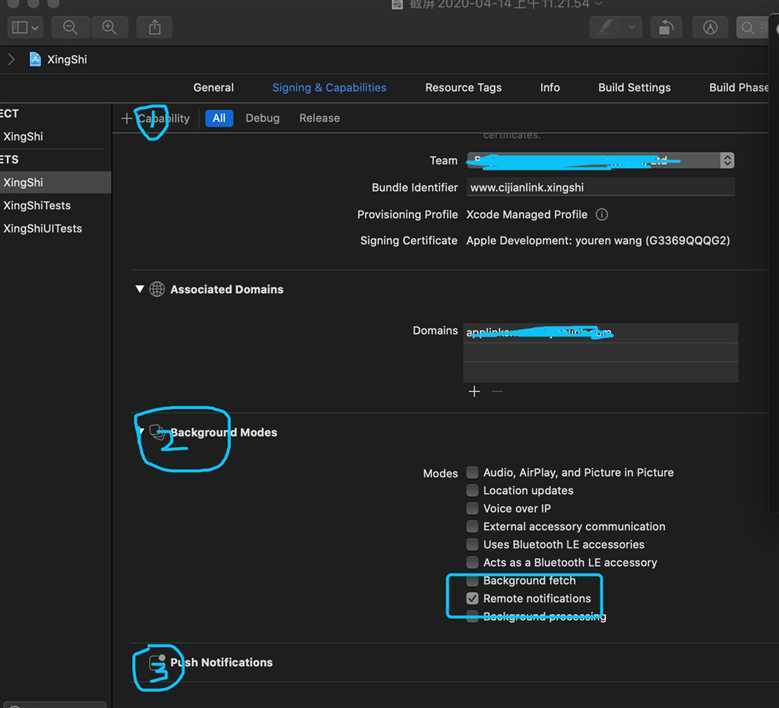This screenshot has height=708, width=779.
Task: Select the markup highlight pen tool
Action: click(x=606, y=27)
